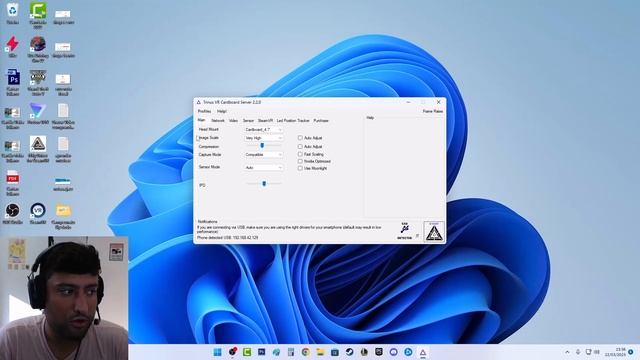Image resolution: width=640 pixels, height=360 pixels.
Task: Minimize the Trinus VR server window
Action: pos(409,102)
